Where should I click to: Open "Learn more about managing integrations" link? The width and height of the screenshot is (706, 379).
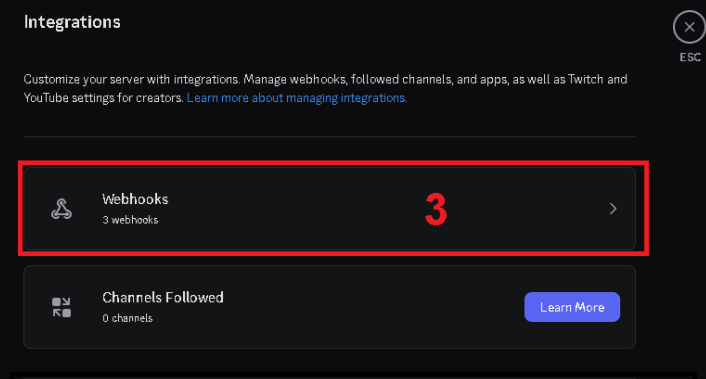coord(297,98)
